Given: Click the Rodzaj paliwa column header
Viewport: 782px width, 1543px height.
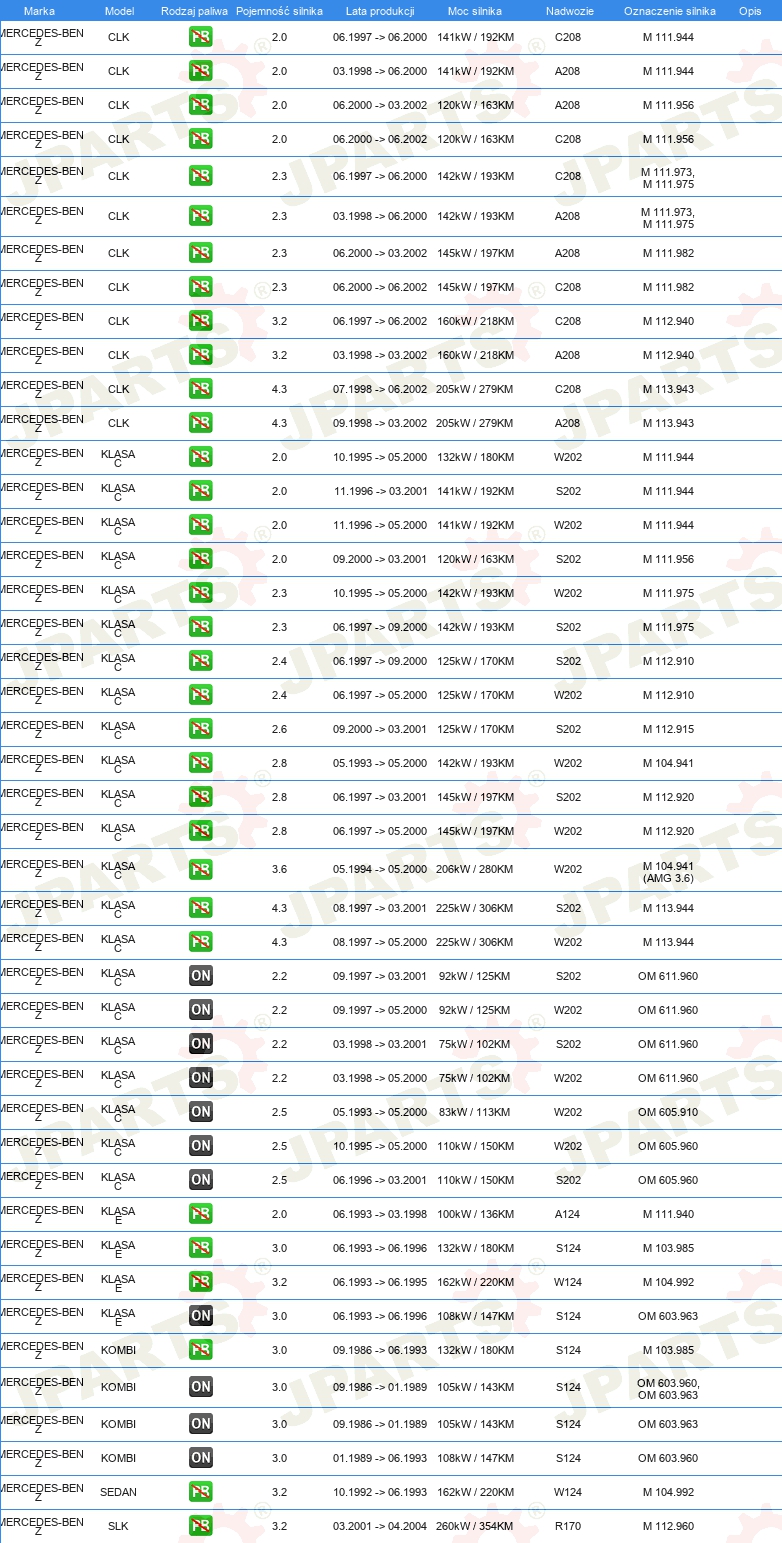Looking at the screenshot, I should [x=195, y=10].
